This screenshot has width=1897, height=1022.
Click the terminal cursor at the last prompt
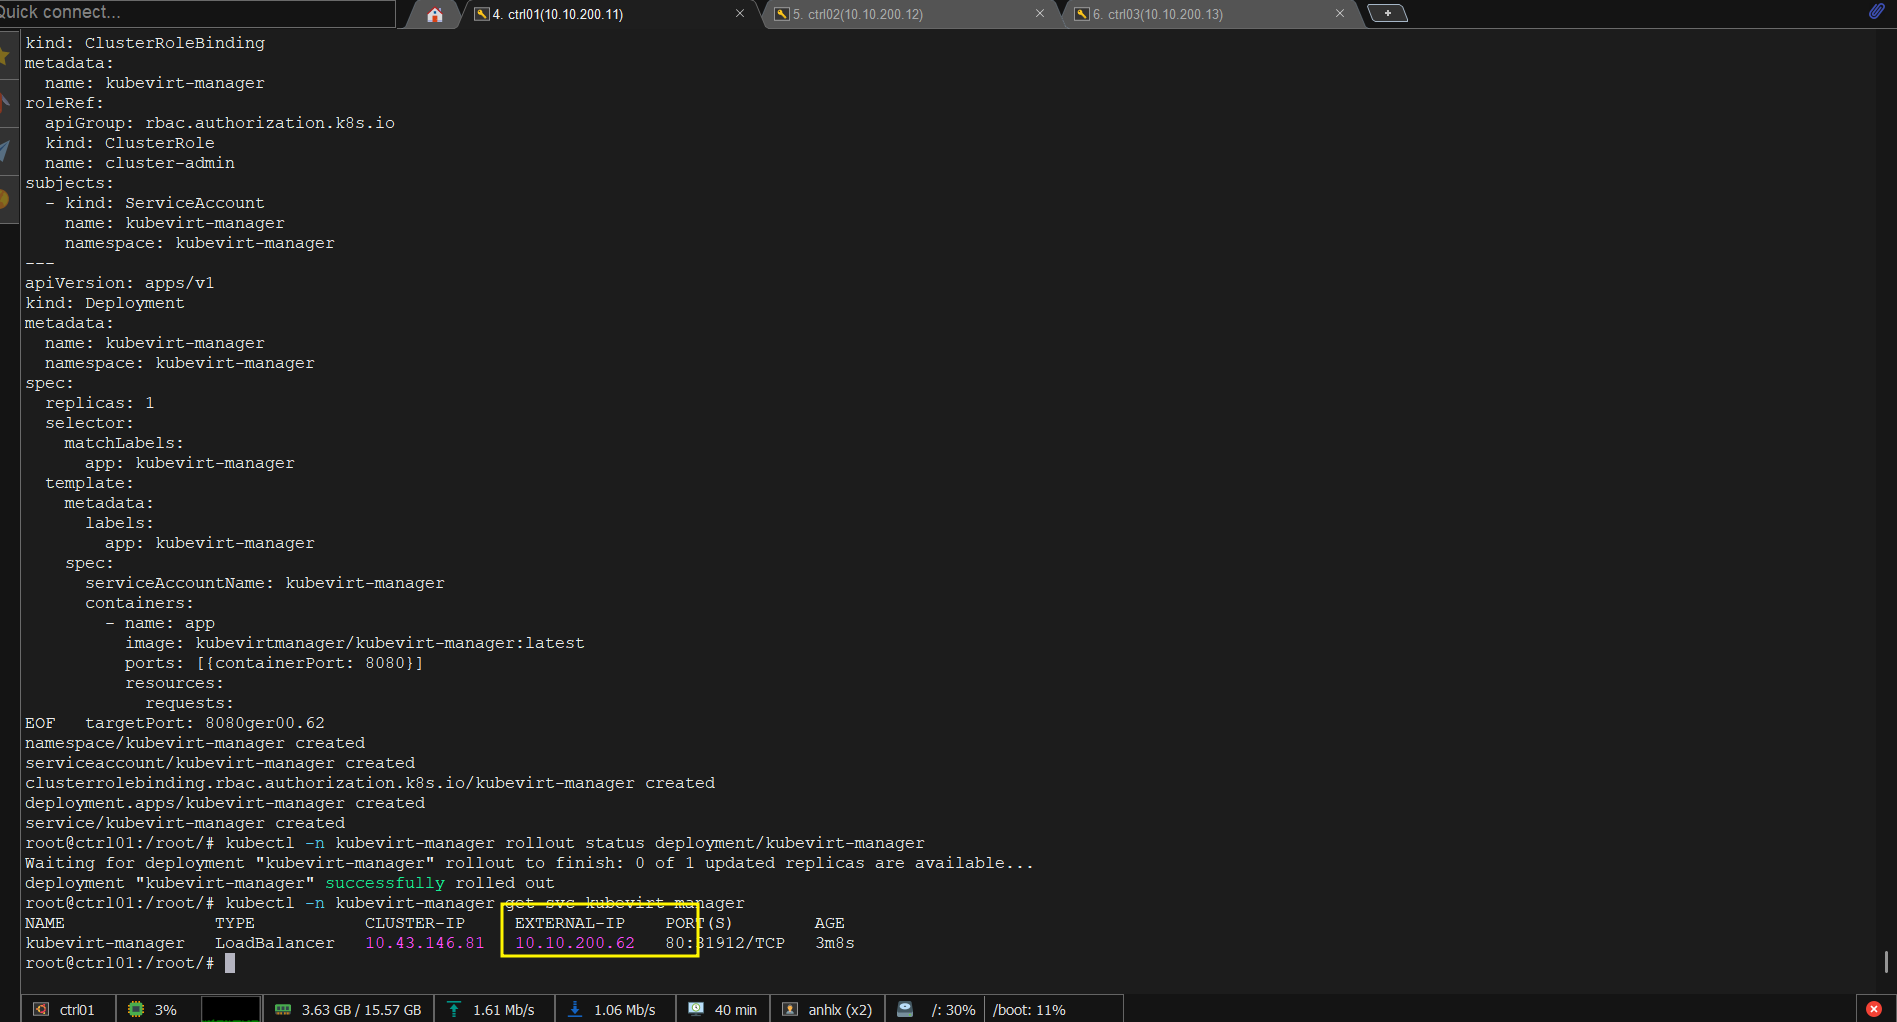tap(230, 963)
